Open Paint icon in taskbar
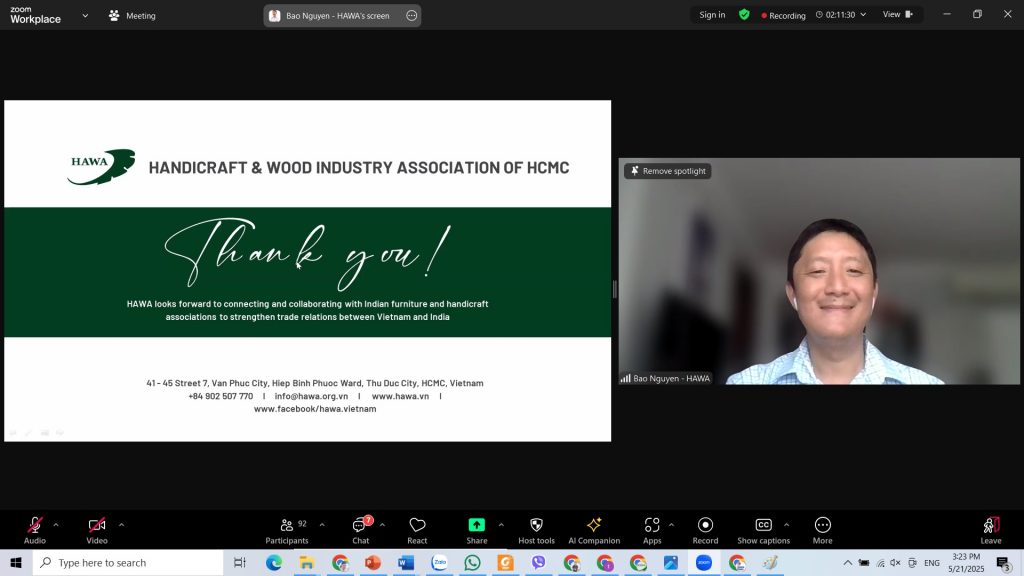1024x576 pixels. 771,562
